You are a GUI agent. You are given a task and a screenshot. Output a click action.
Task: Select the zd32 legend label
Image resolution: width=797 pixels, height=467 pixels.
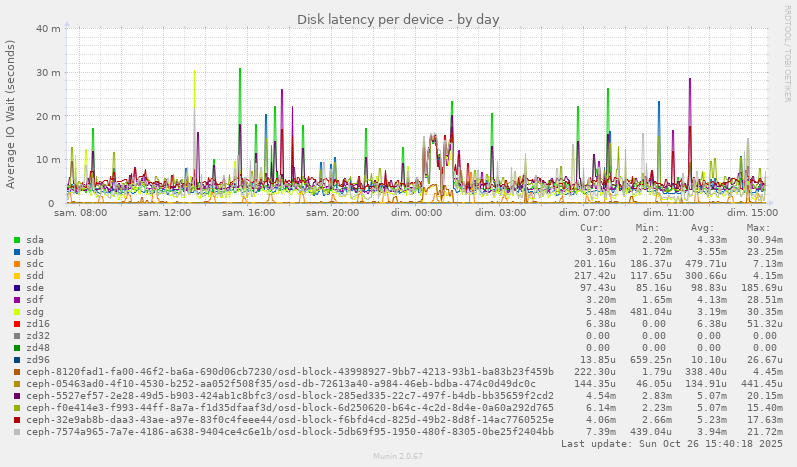click(x=38, y=336)
